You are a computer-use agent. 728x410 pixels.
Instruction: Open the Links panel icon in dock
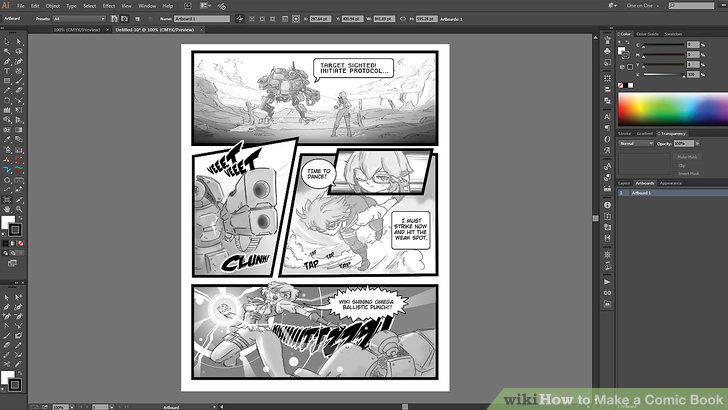point(607,293)
